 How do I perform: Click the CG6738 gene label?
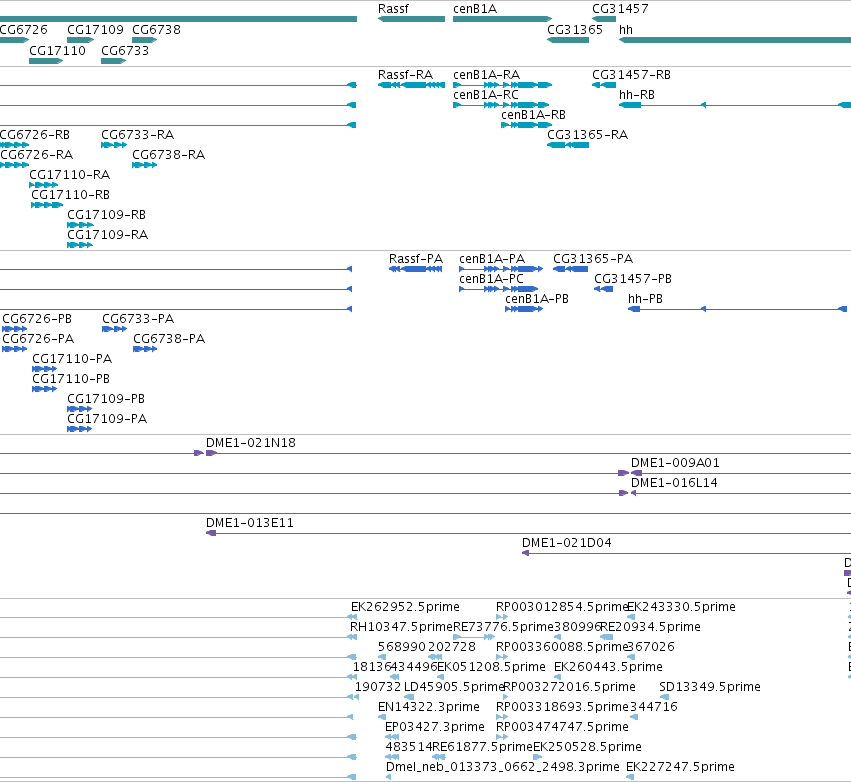click(x=156, y=29)
